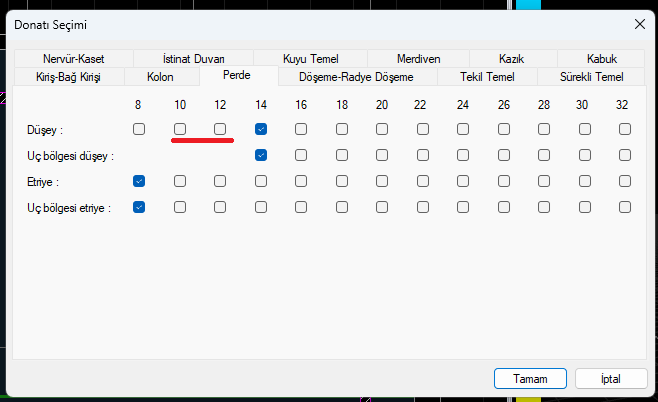
Task: Open the Merdiven tab
Action: [418, 59]
